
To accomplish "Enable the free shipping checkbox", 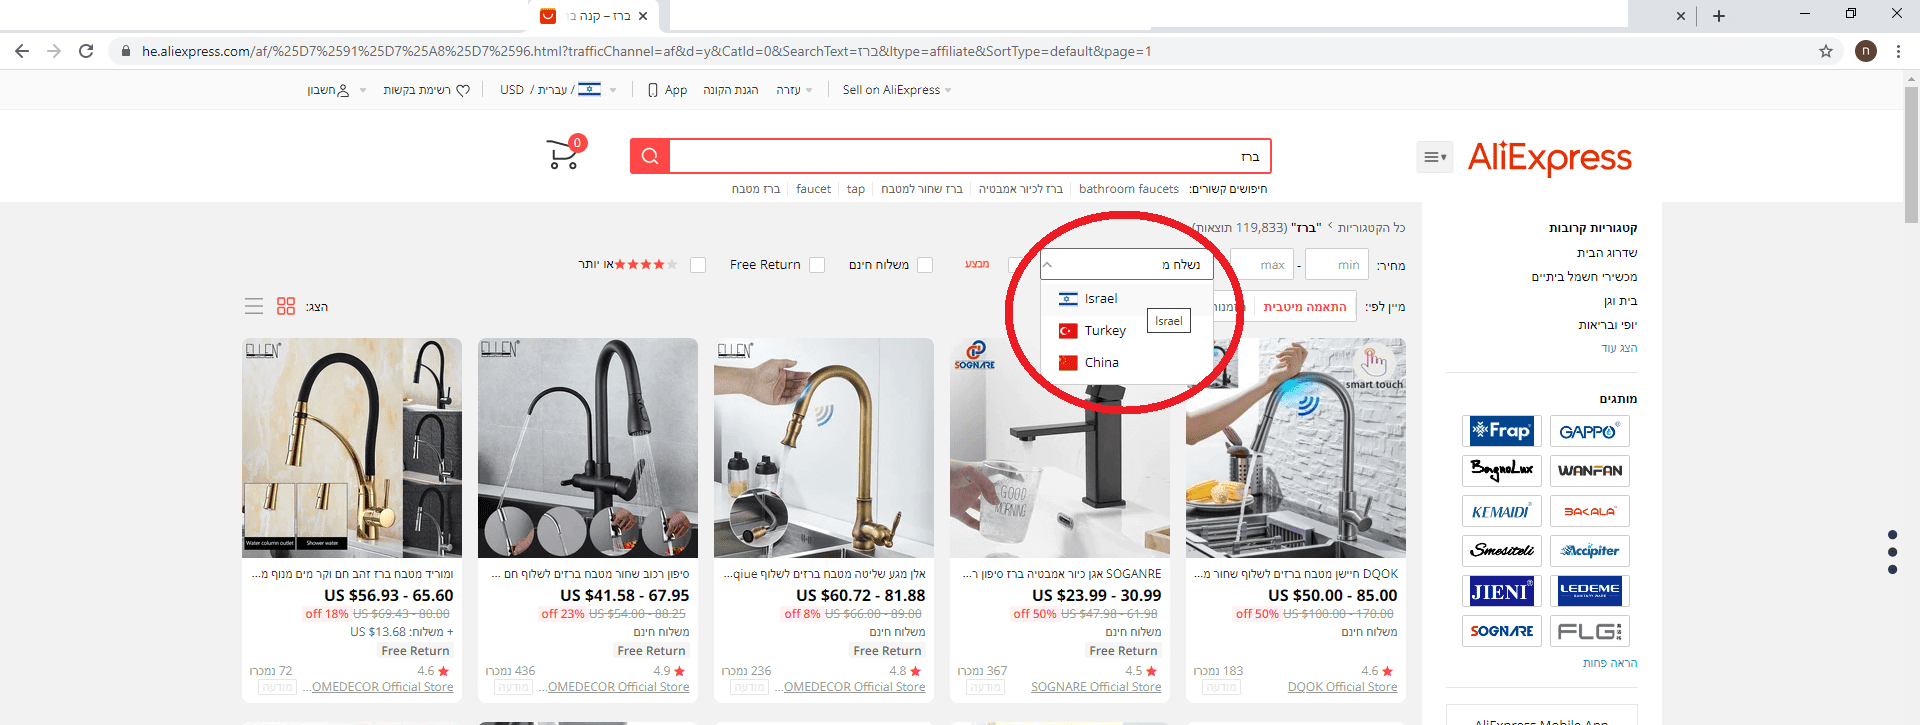I will point(925,265).
